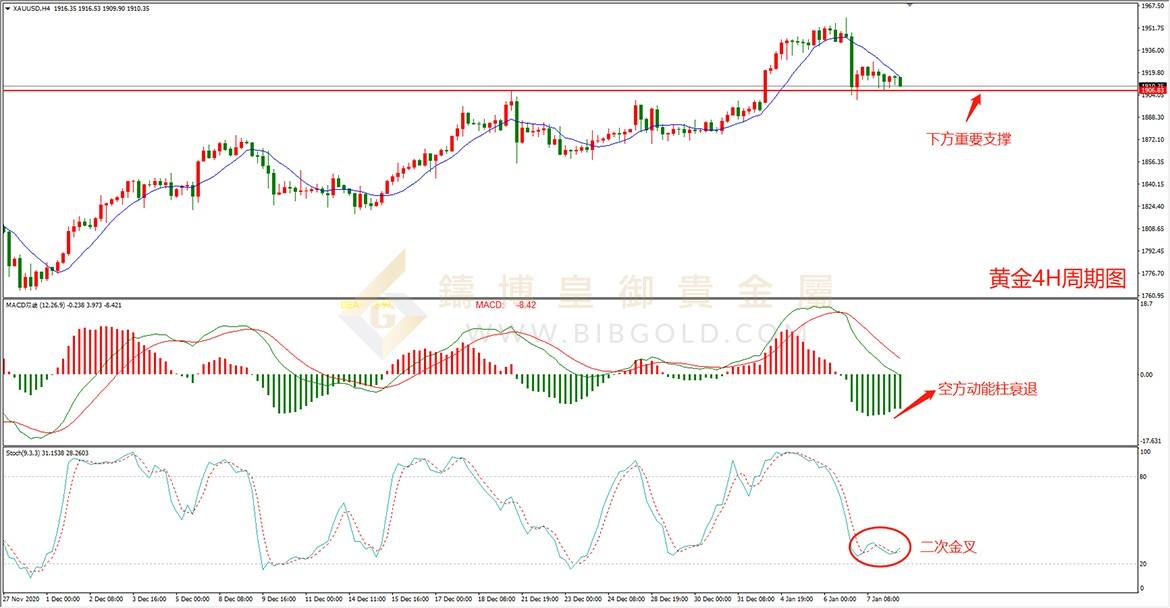Click the chart shift triangle marker at top
The image size is (1170, 608).
click(910, 4)
